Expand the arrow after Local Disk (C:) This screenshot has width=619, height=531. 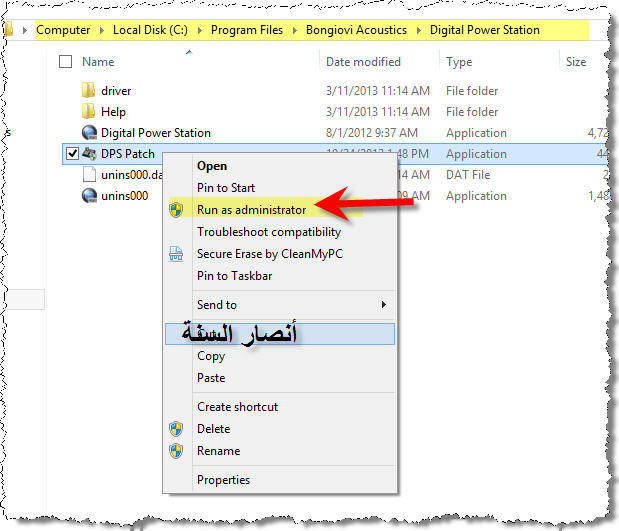coord(200,30)
